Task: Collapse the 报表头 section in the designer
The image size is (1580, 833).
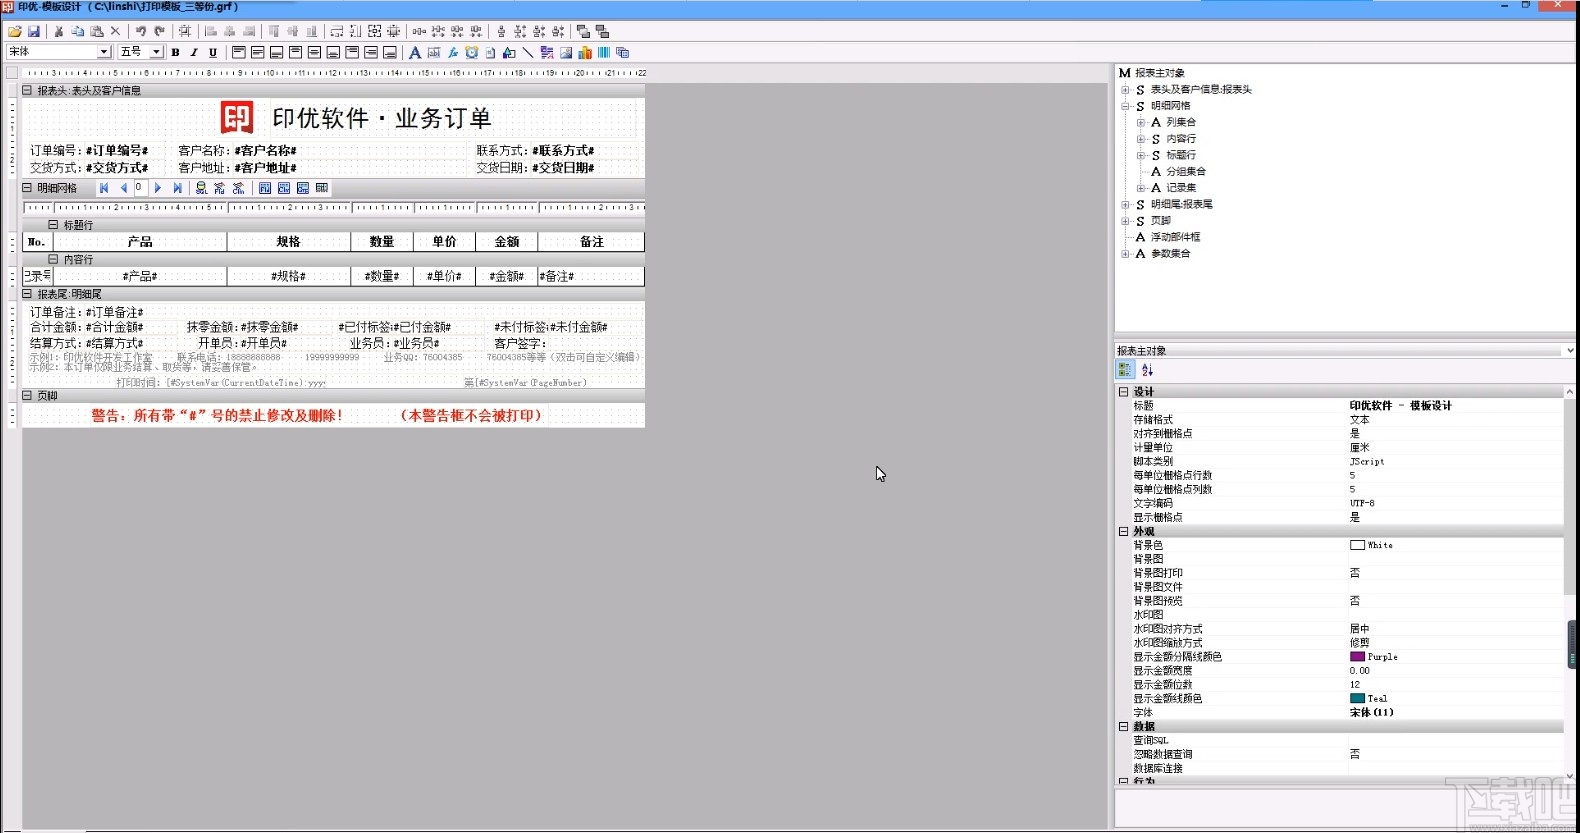Action: pyautogui.click(x=28, y=90)
